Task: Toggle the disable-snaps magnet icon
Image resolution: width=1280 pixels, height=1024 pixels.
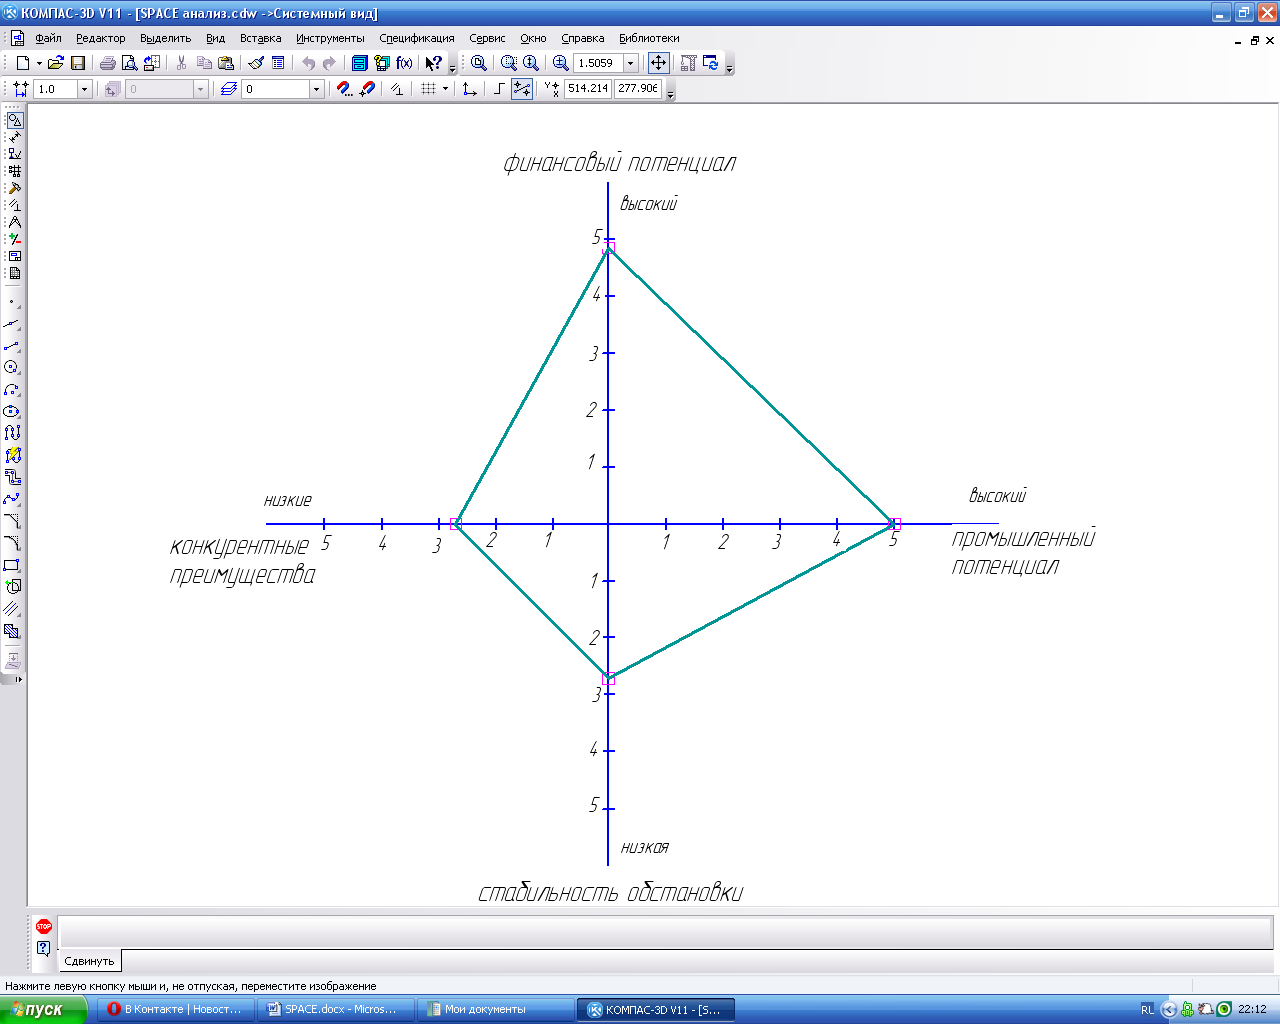Action: pyautogui.click(x=367, y=89)
